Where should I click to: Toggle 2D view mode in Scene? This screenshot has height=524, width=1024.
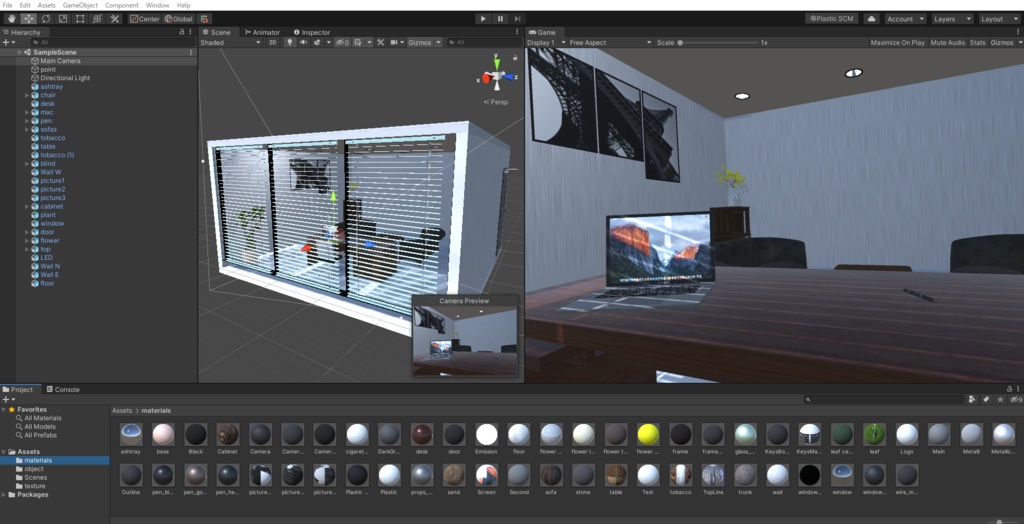click(273, 42)
